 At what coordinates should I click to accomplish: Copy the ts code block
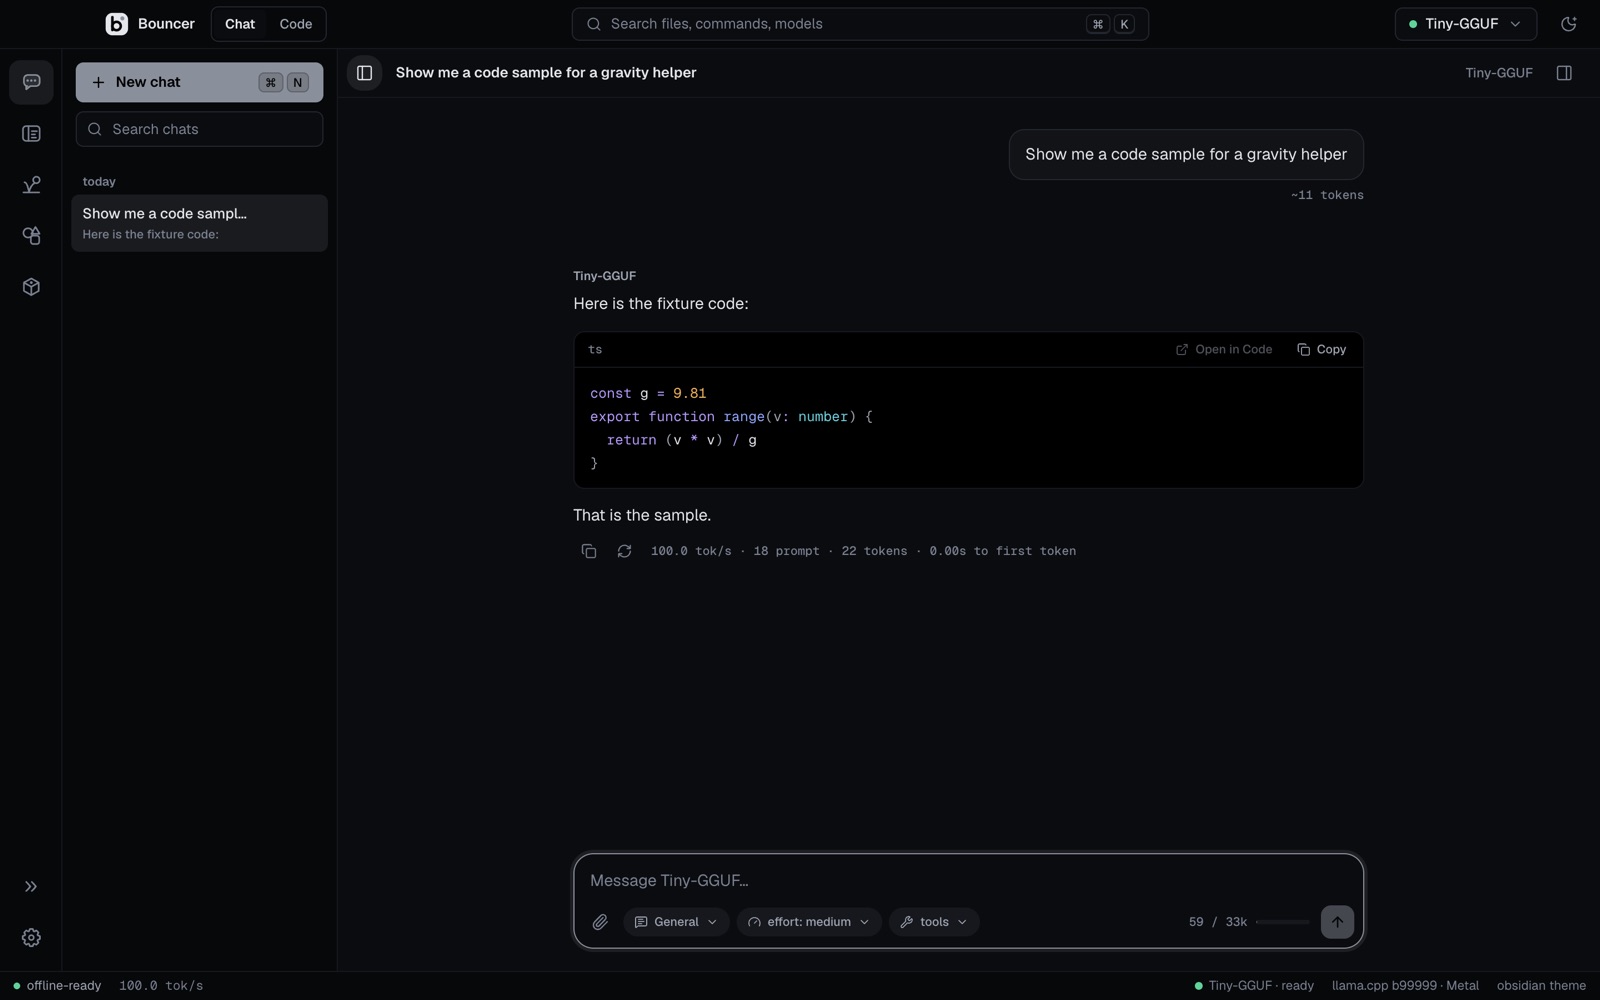[x=1321, y=349]
